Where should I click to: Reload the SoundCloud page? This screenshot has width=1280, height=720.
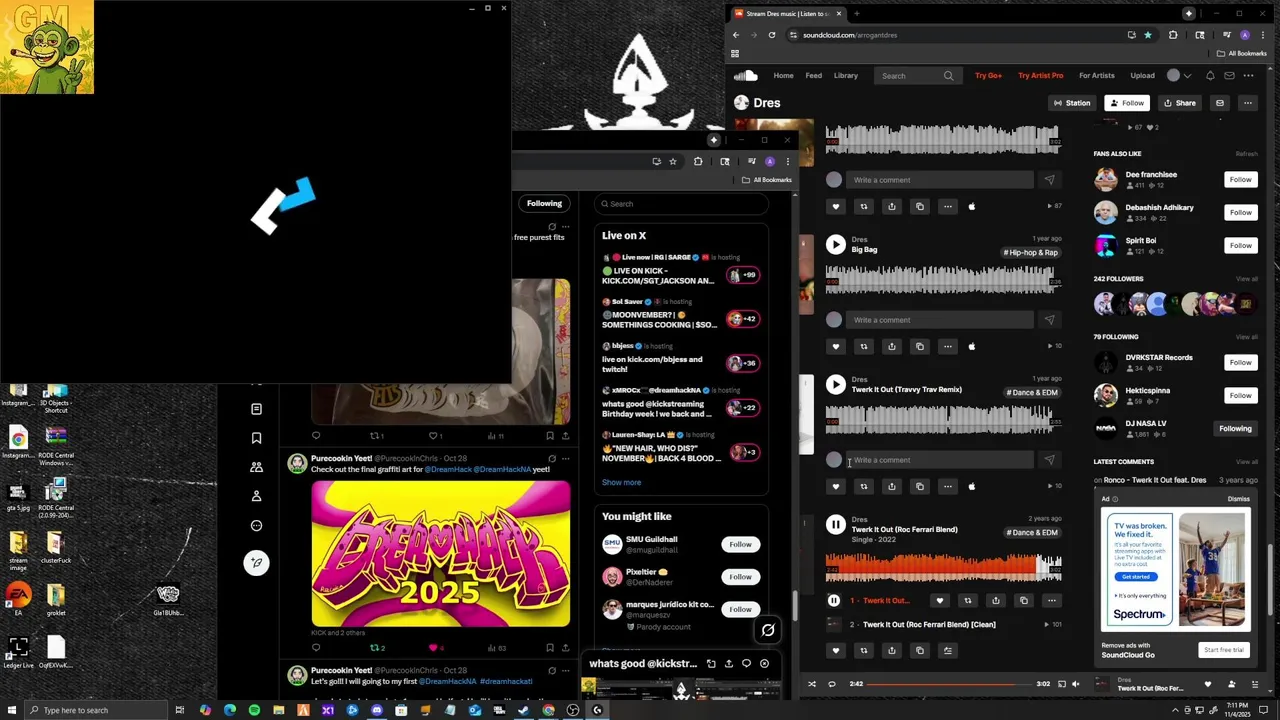pyautogui.click(x=772, y=35)
